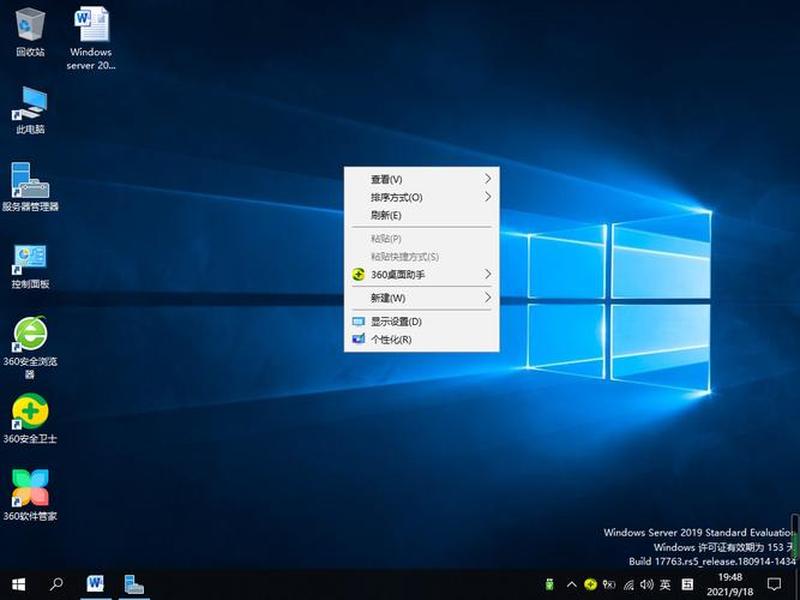The width and height of the screenshot is (800, 600).
Task: Switch input language via 英 indicator
Action: pyautogui.click(x=665, y=584)
